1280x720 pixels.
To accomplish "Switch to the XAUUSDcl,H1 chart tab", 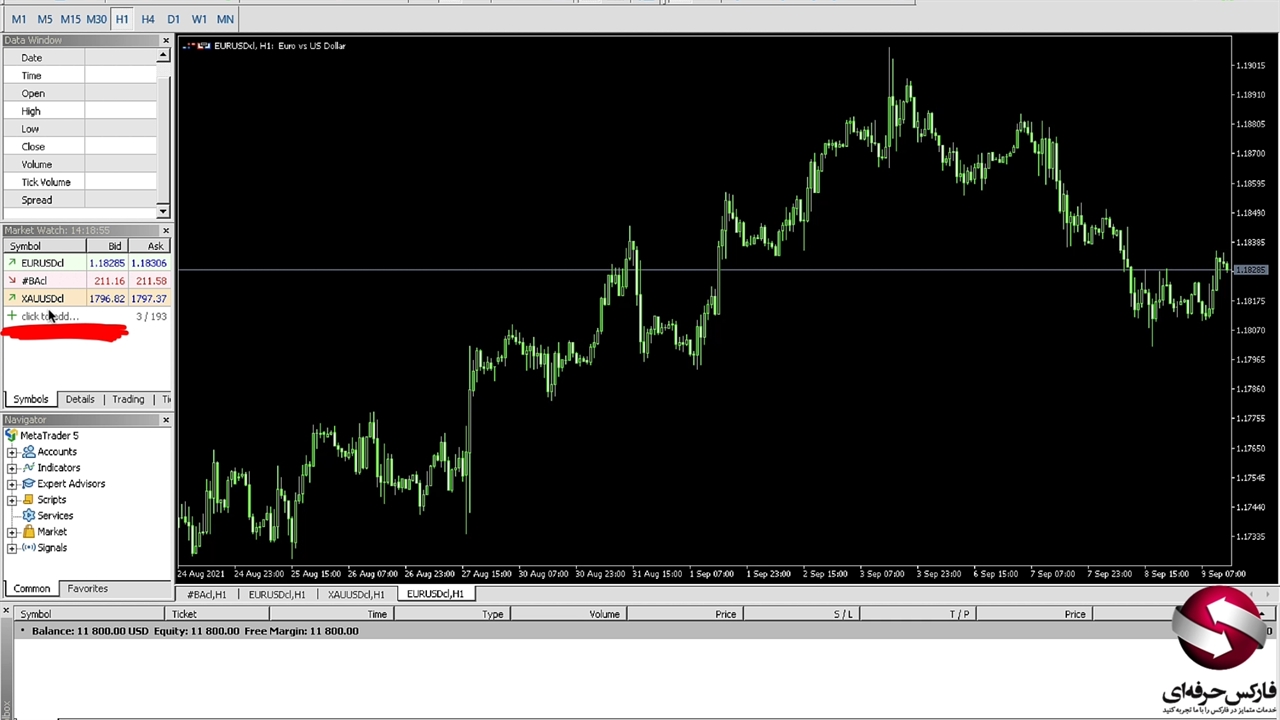I will coord(356,594).
